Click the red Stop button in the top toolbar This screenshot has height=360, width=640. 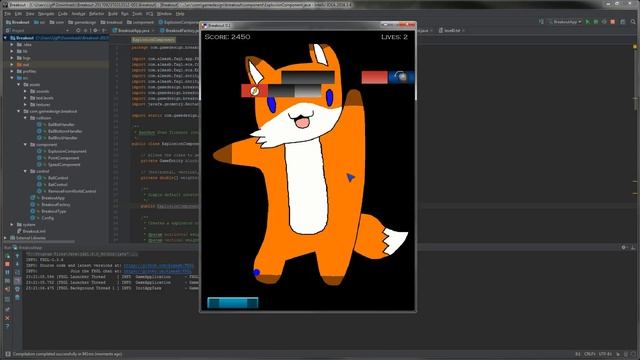(x=613, y=22)
